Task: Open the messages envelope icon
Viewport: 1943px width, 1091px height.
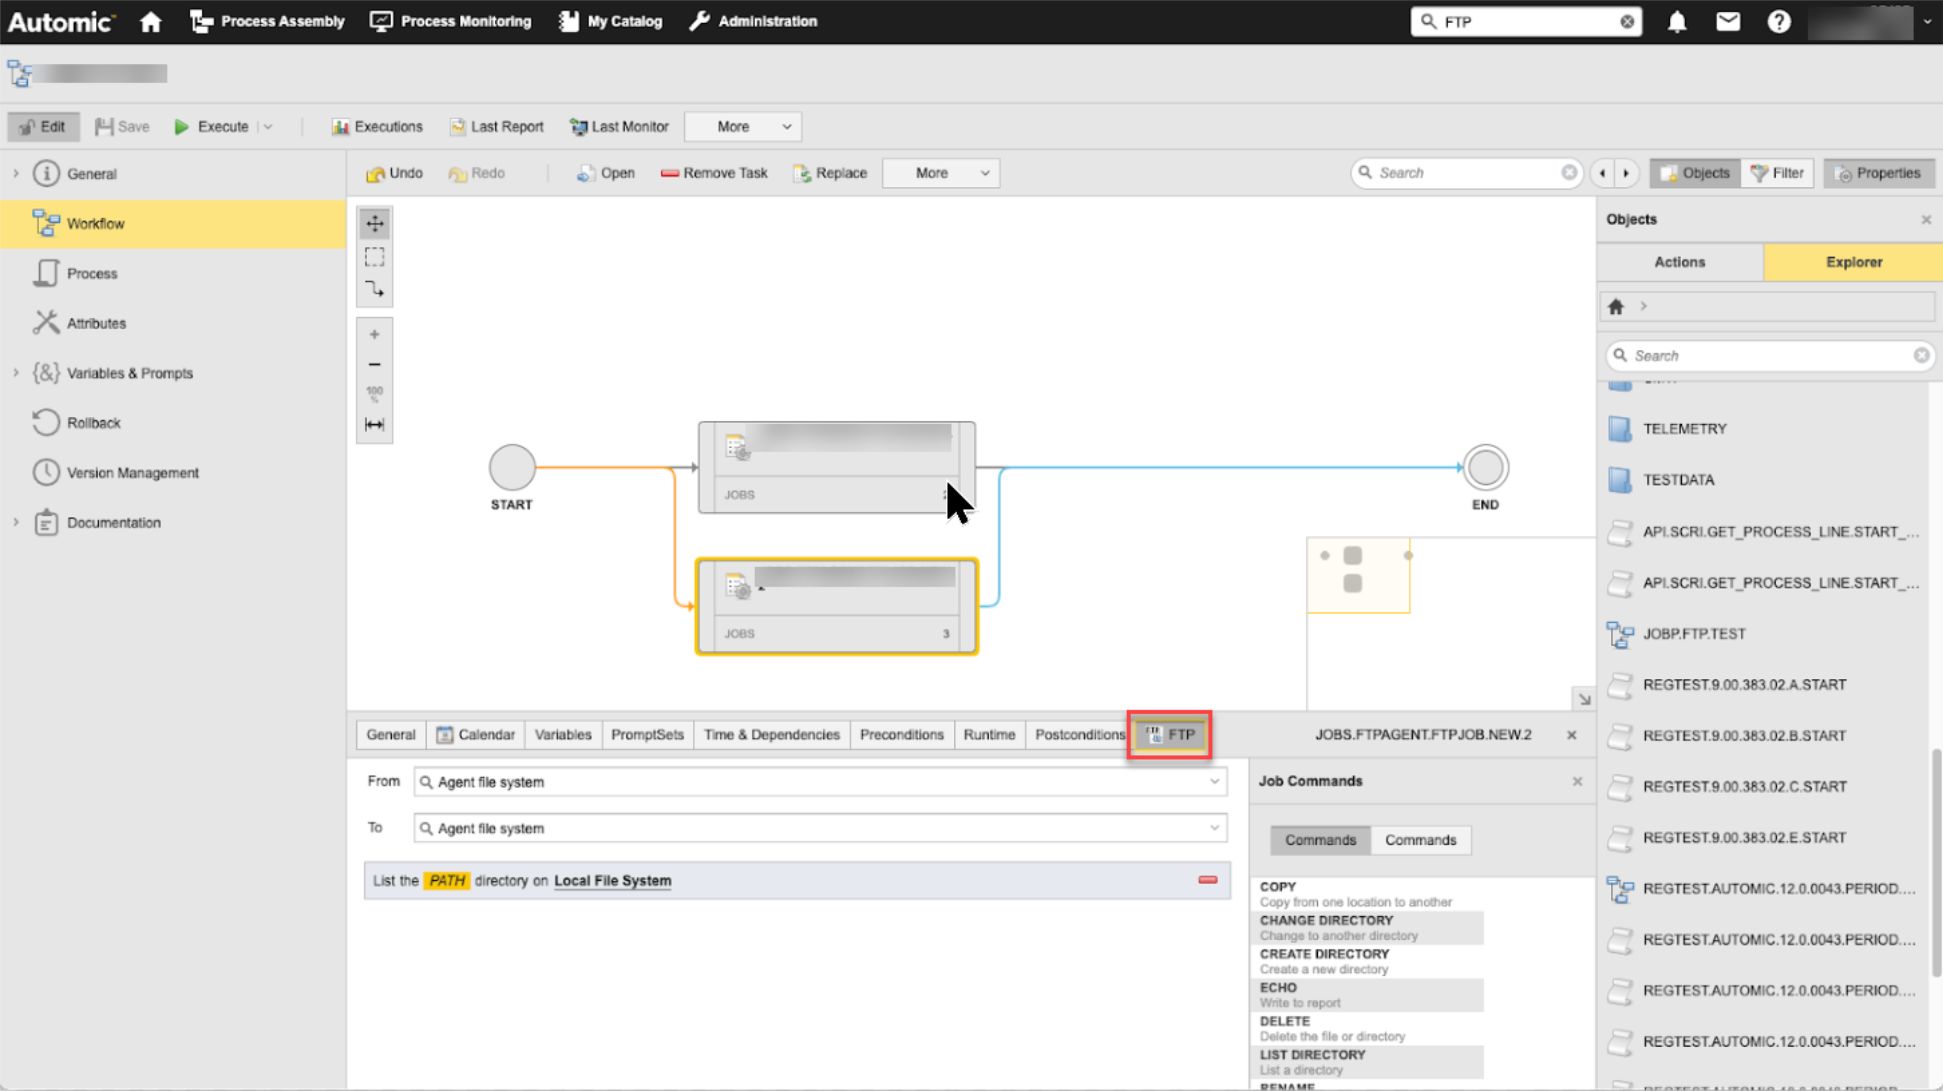Action: point(1728,21)
